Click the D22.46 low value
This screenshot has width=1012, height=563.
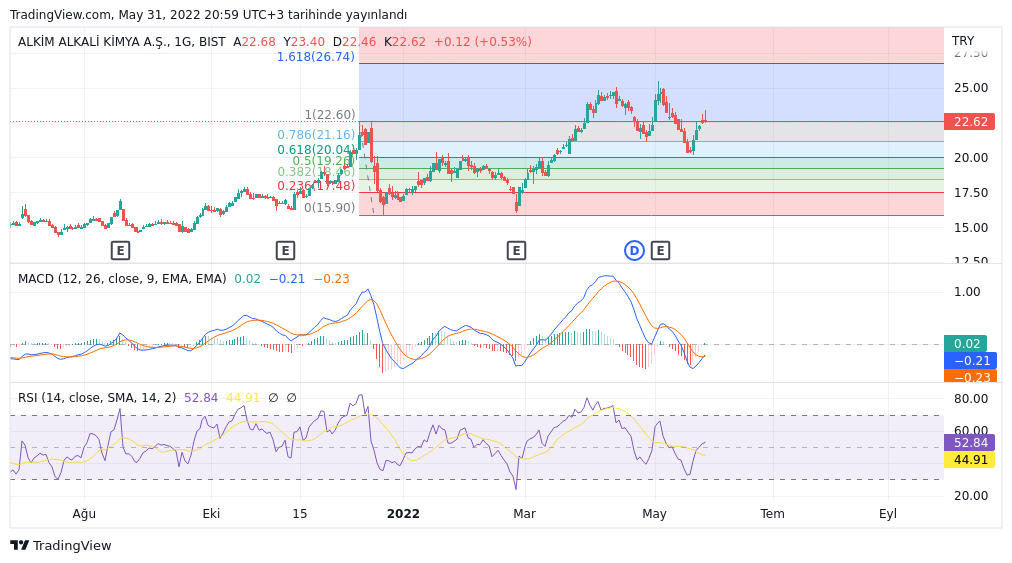pos(354,42)
